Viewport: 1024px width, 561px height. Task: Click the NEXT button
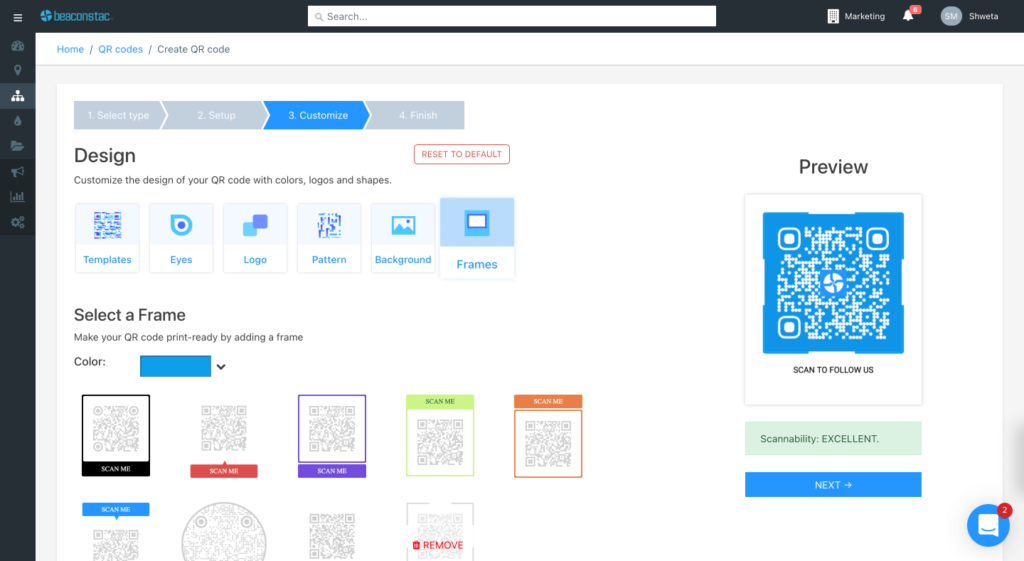coord(833,485)
